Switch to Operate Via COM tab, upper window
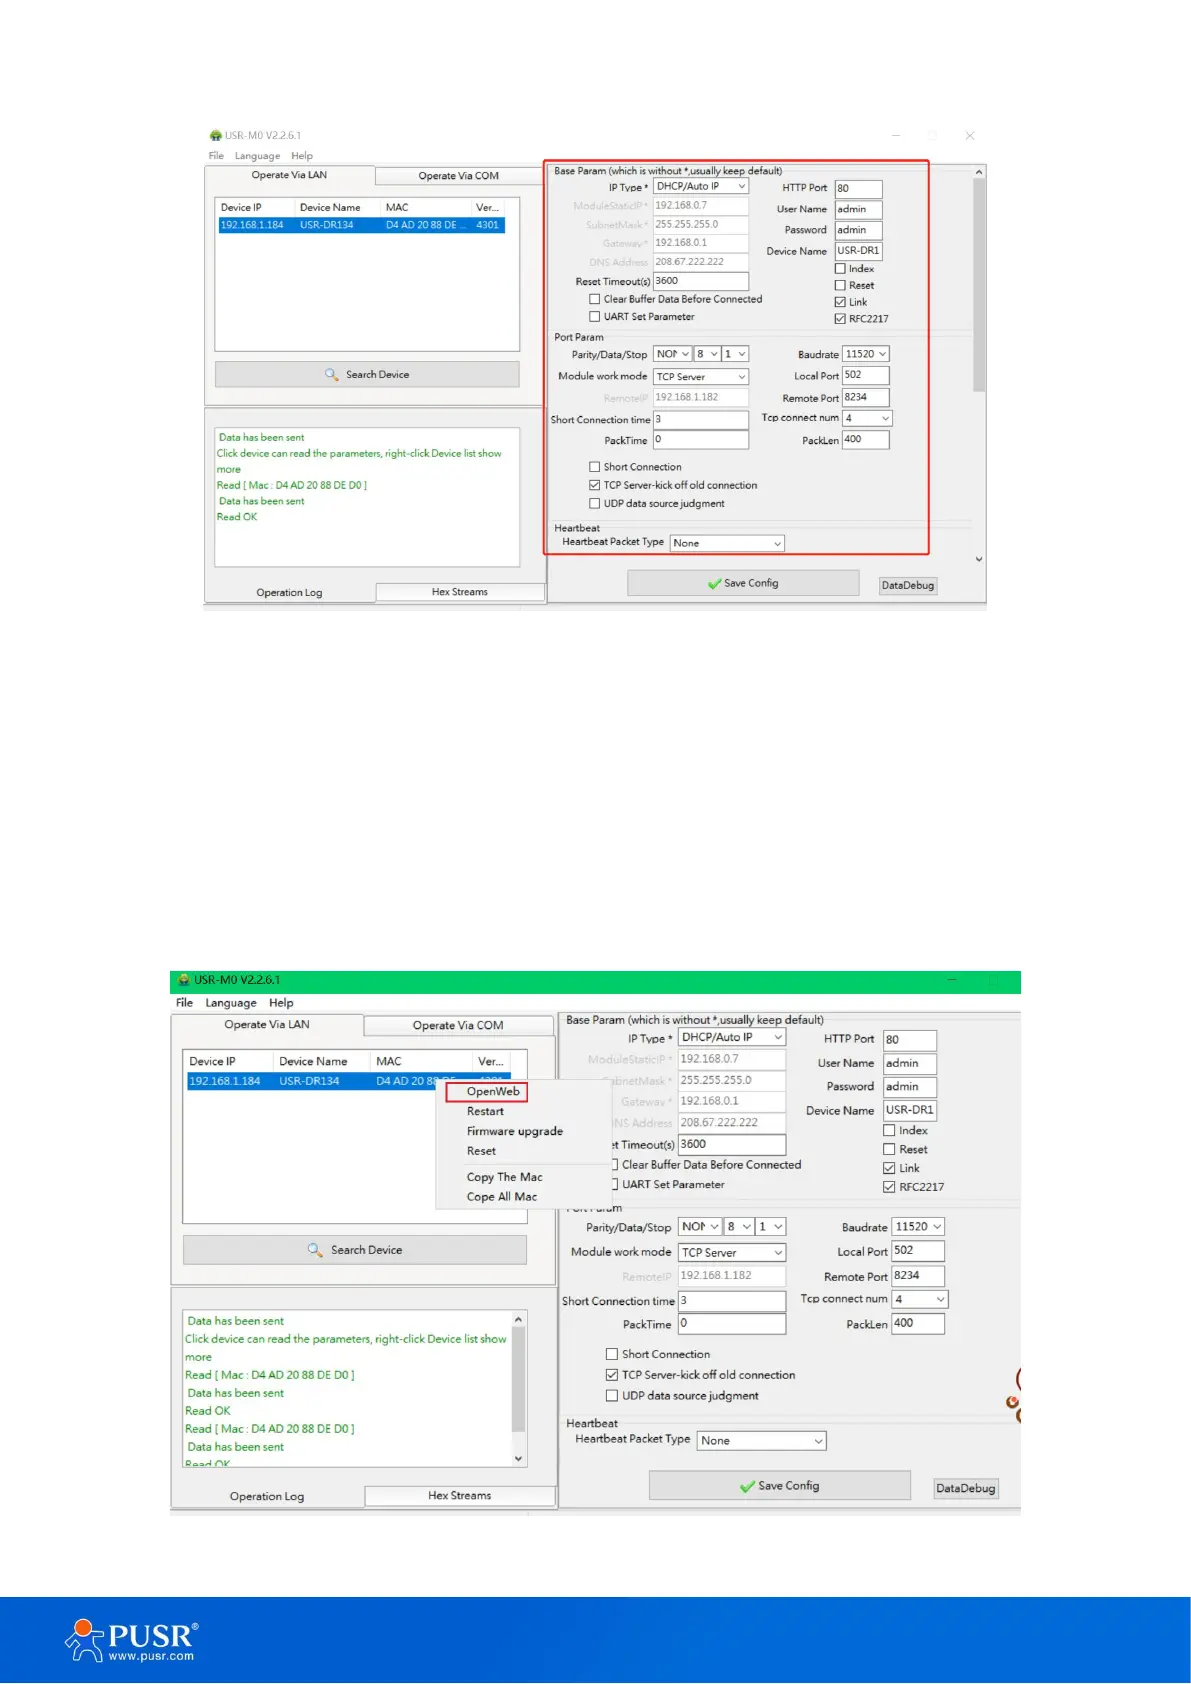 458,176
